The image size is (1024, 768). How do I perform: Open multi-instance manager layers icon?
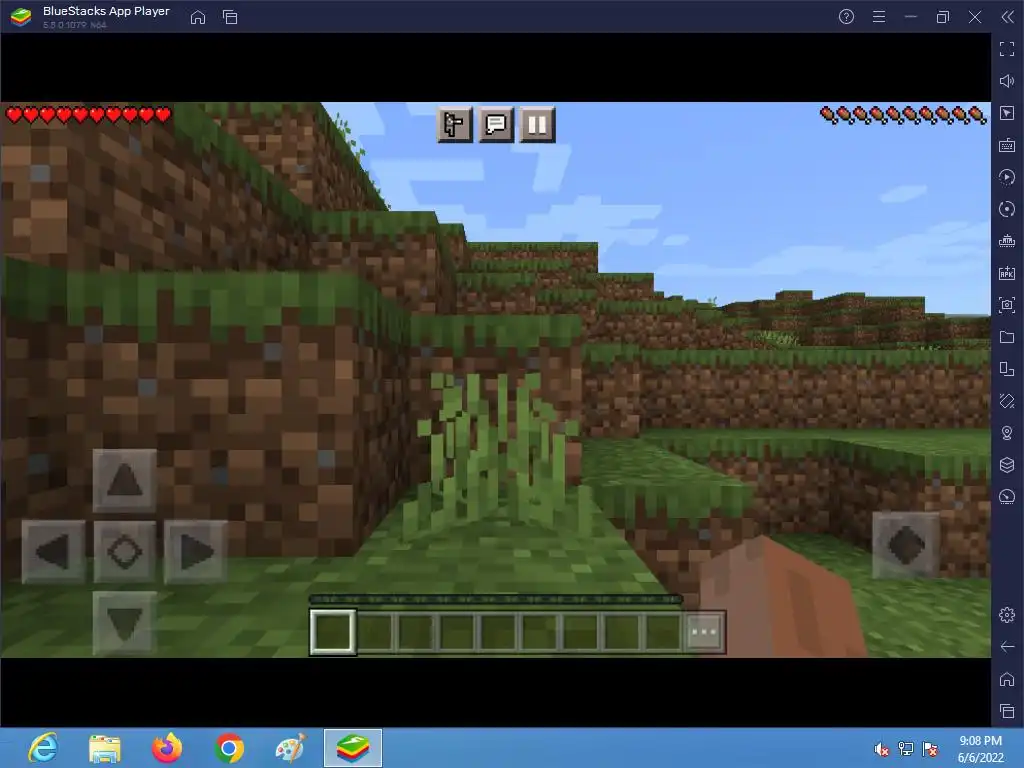tap(1007, 465)
